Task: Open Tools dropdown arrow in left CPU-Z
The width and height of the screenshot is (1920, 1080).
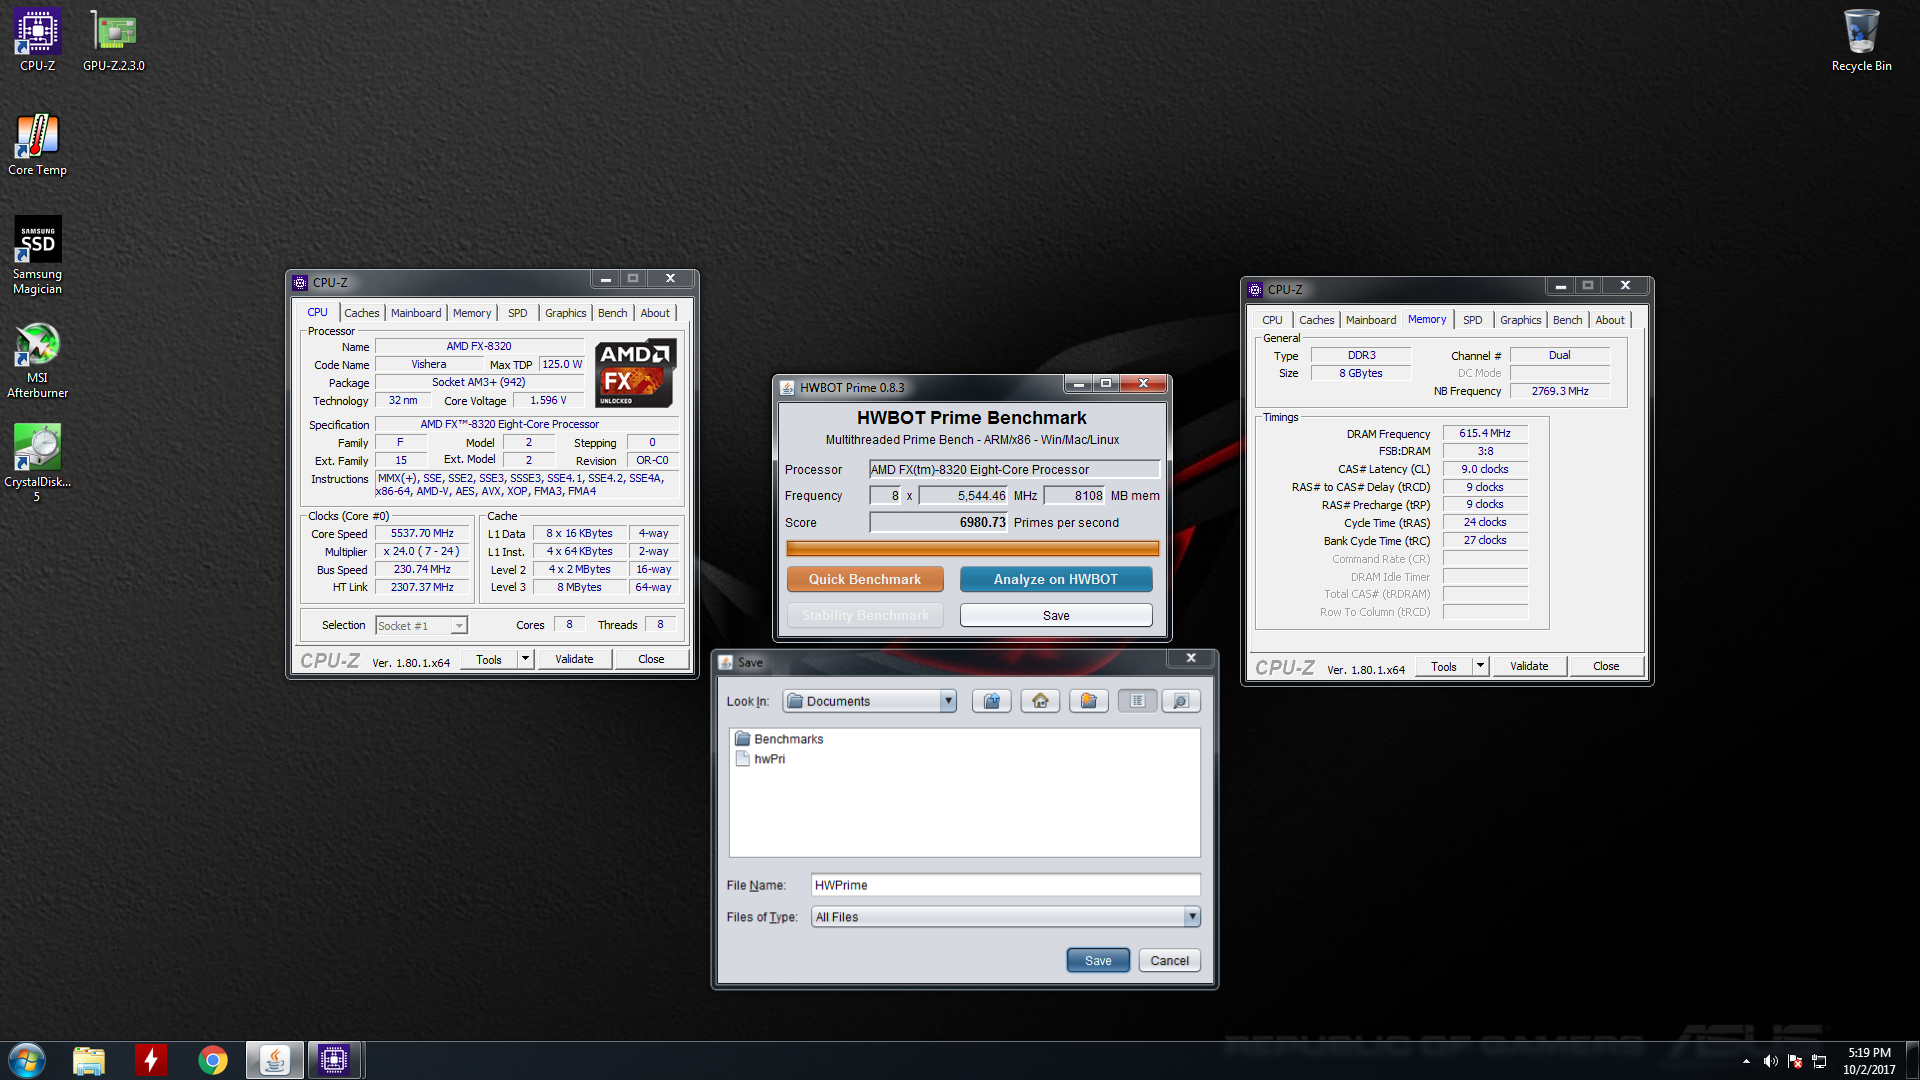Action: point(525,659)
